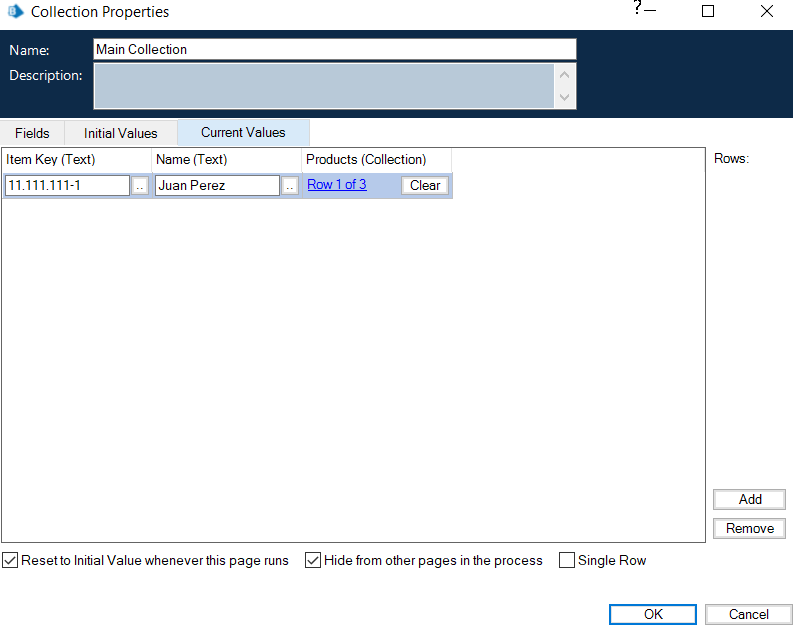Screen dimensions: 793x627
Task: Open expander button next to Item Key value
Action: pos(140,186)
